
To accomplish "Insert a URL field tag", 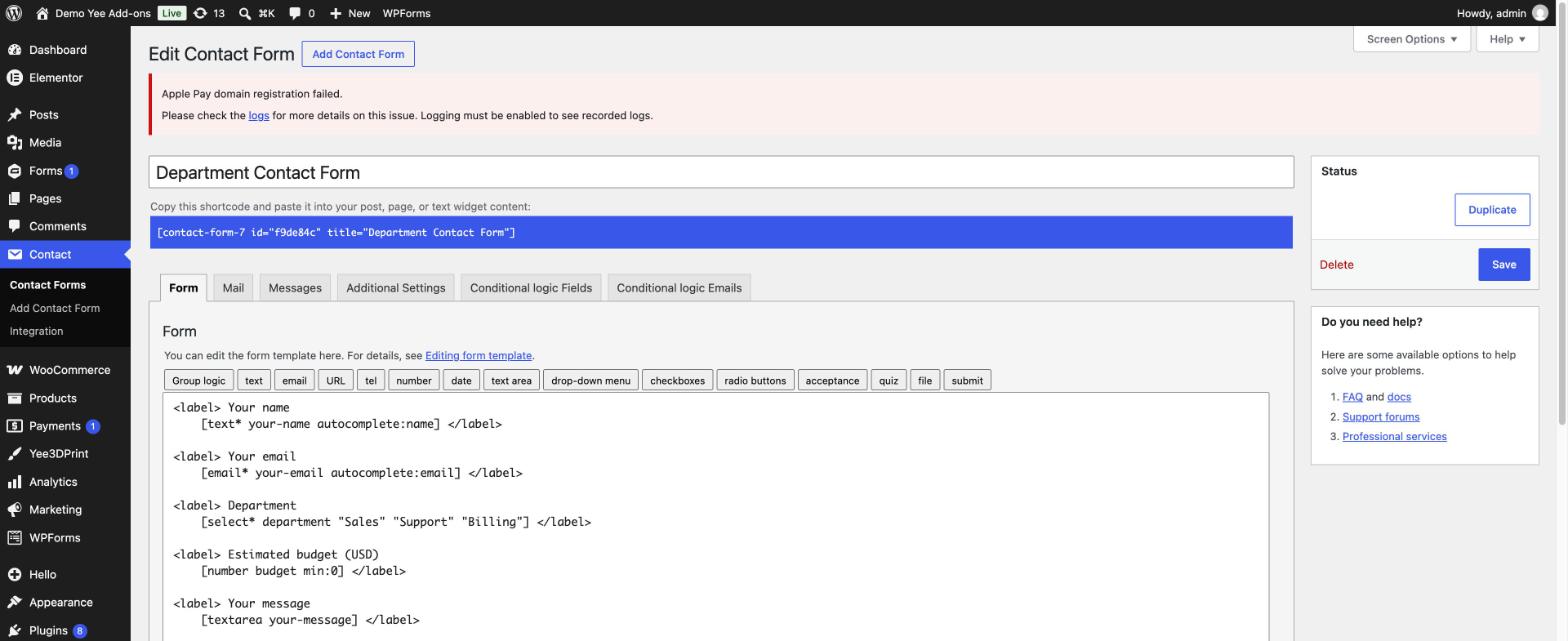I will click(336, 381).
